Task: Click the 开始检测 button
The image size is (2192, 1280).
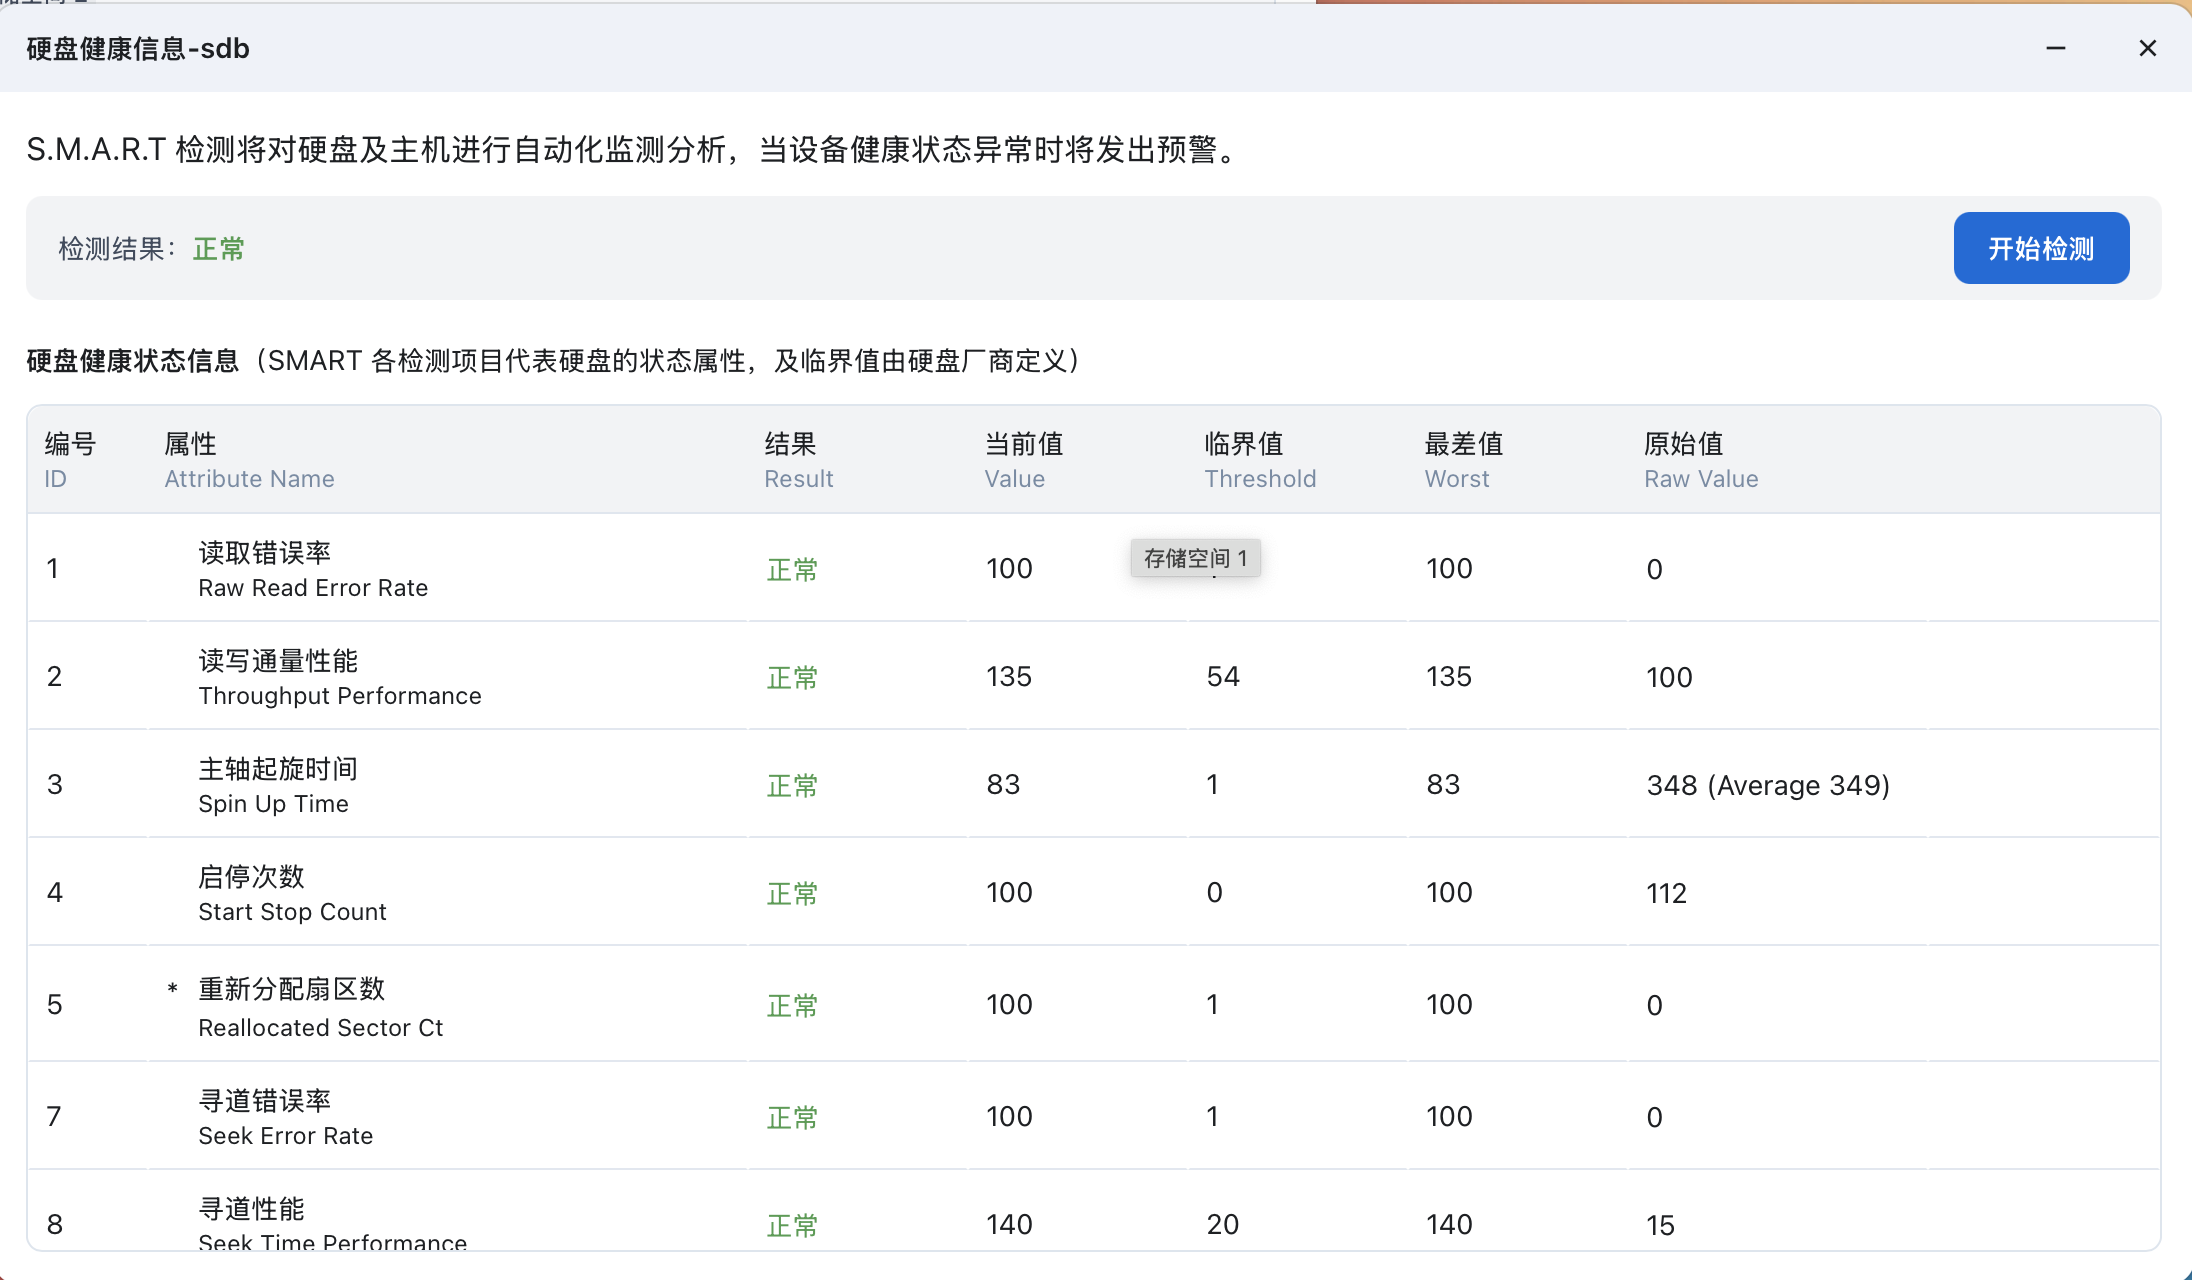Action: tap(2041, 248)
